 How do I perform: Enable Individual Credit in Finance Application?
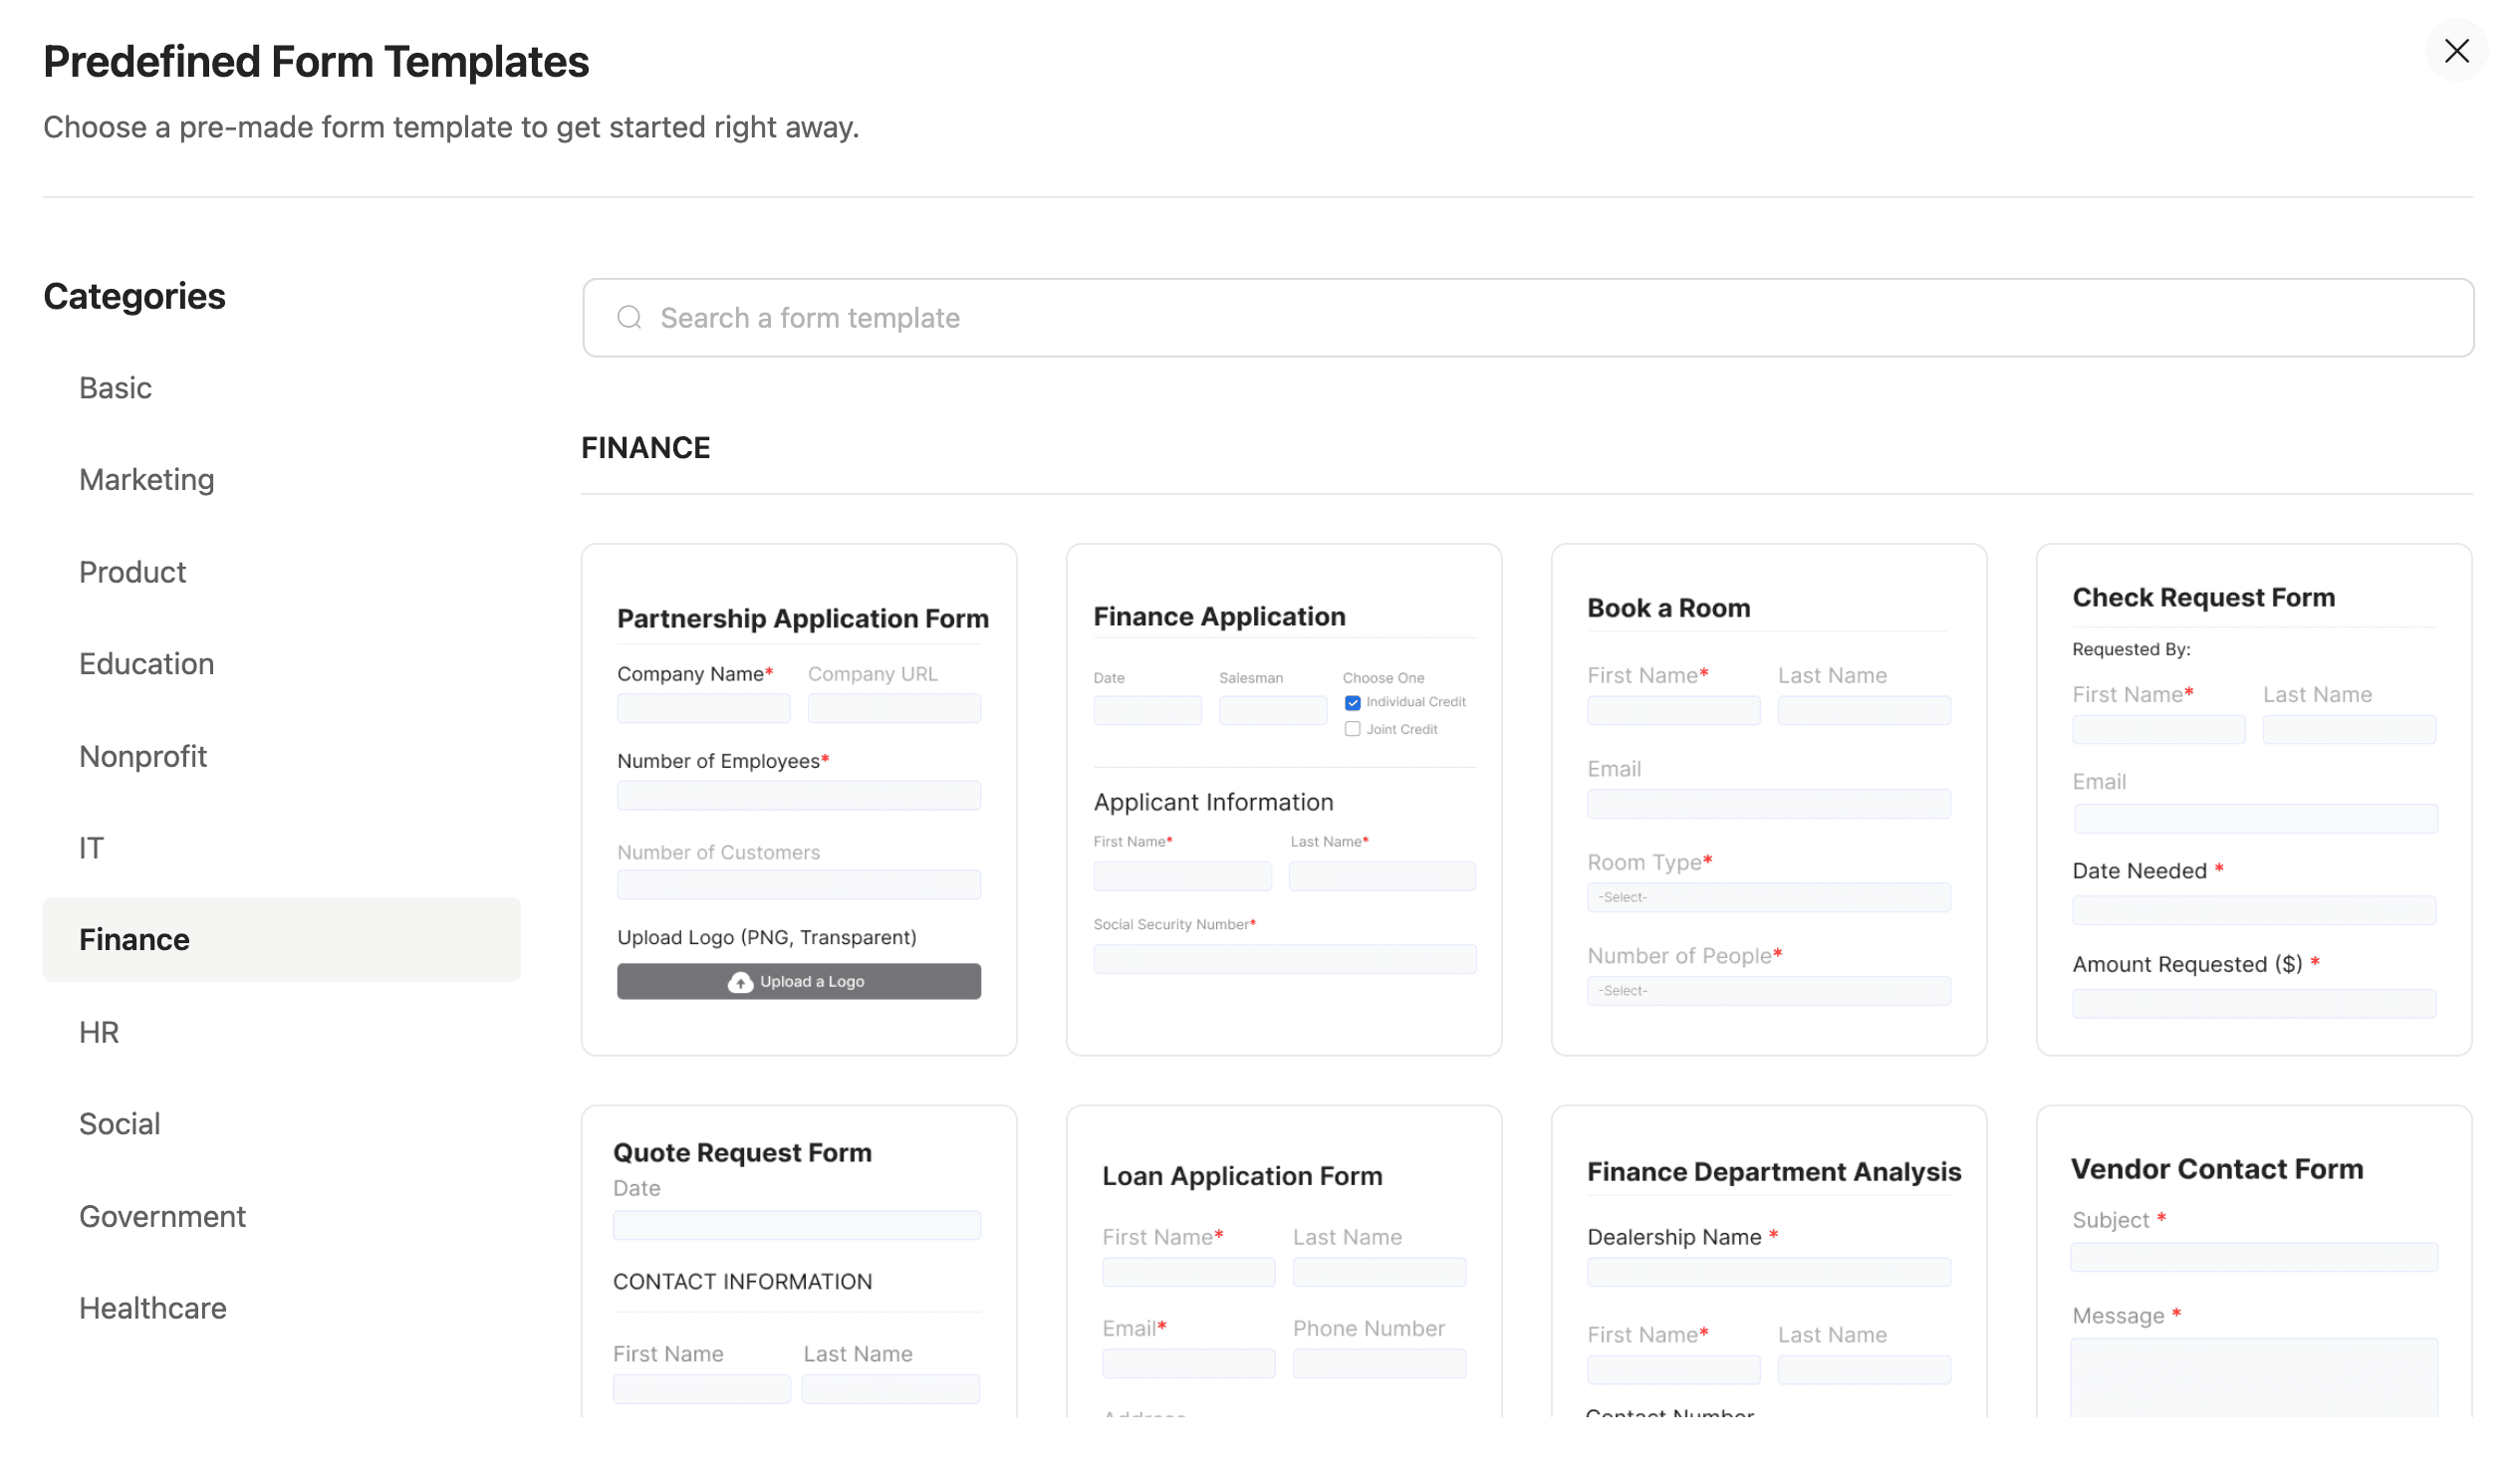1353,701
